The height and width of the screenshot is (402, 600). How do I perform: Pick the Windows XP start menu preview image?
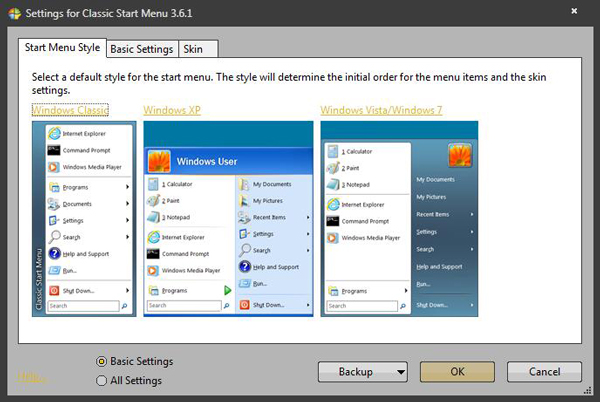click(228, 219)
